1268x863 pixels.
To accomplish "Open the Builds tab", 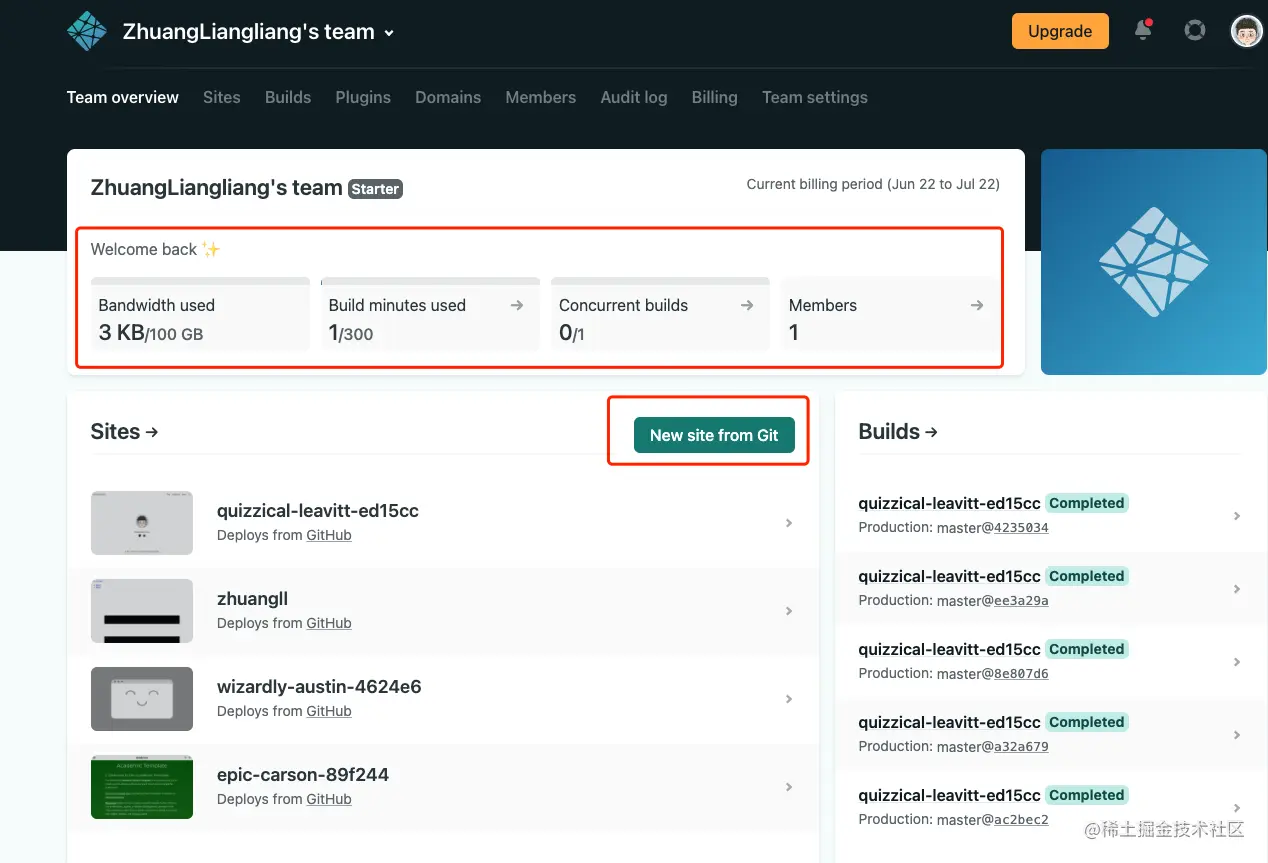I will pyautogui.click(x=288, y=97).
